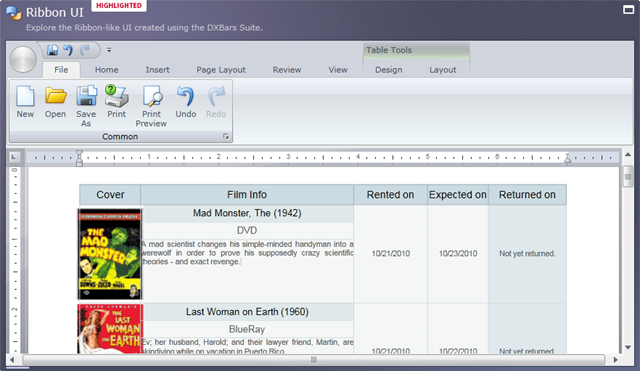Click the large Redo ribbon button

point(216,102)
